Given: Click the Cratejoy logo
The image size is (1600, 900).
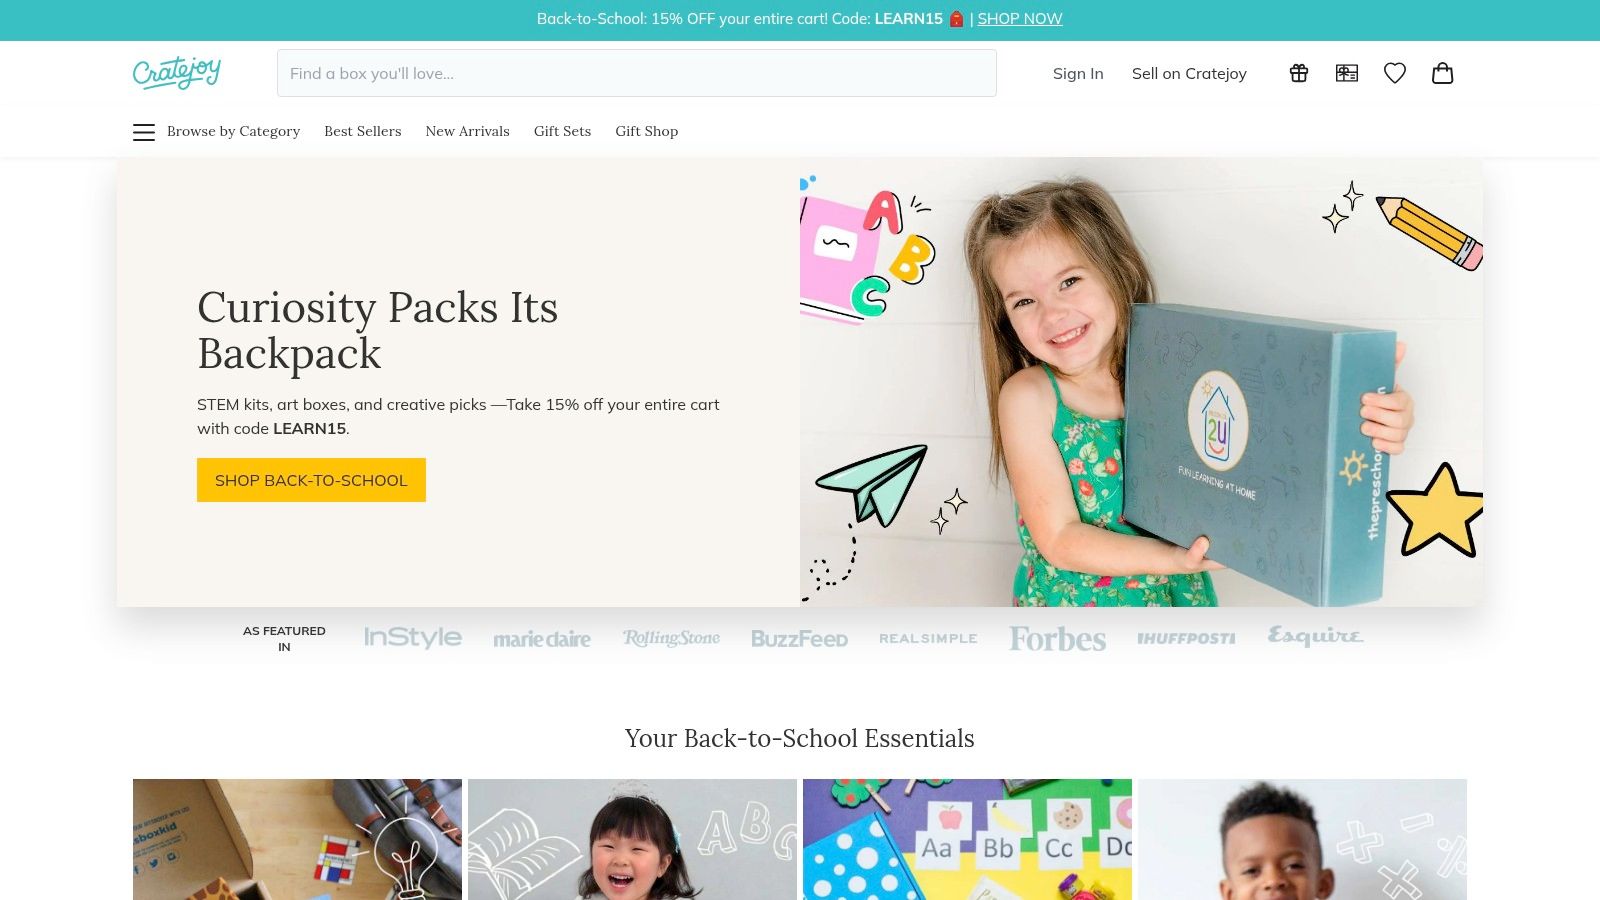Looking at the screenshot, I should (x=177, y=72).
